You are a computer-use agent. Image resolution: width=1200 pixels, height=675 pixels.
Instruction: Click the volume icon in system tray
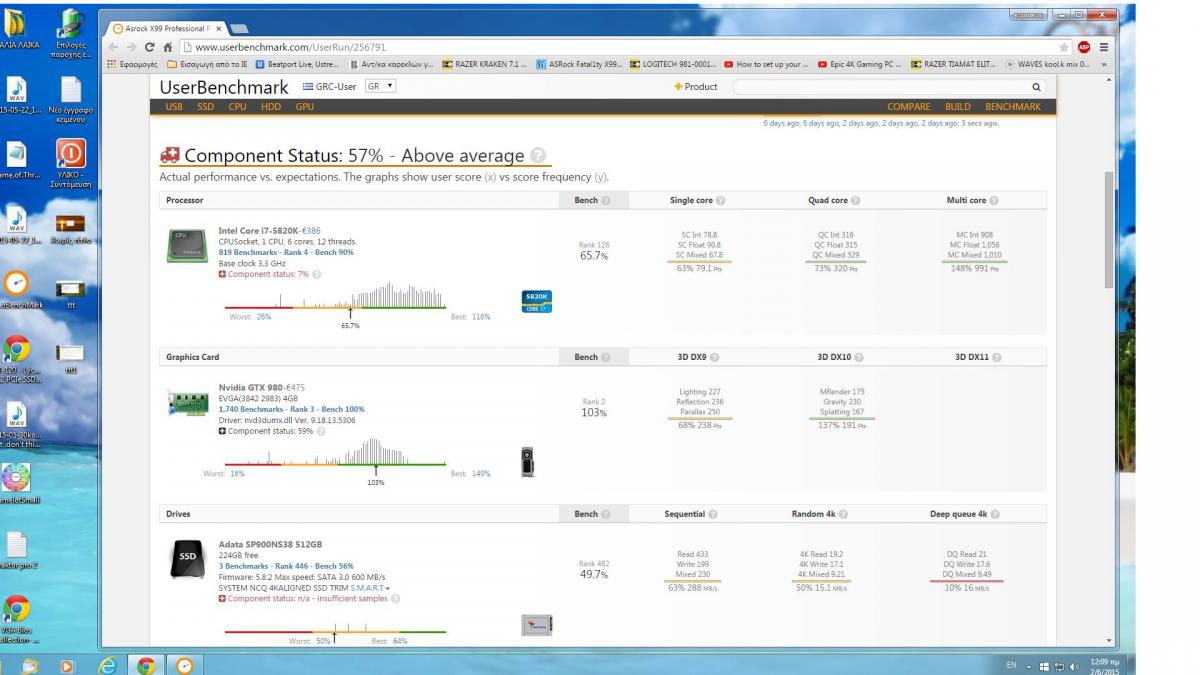tap(1074, 666)
